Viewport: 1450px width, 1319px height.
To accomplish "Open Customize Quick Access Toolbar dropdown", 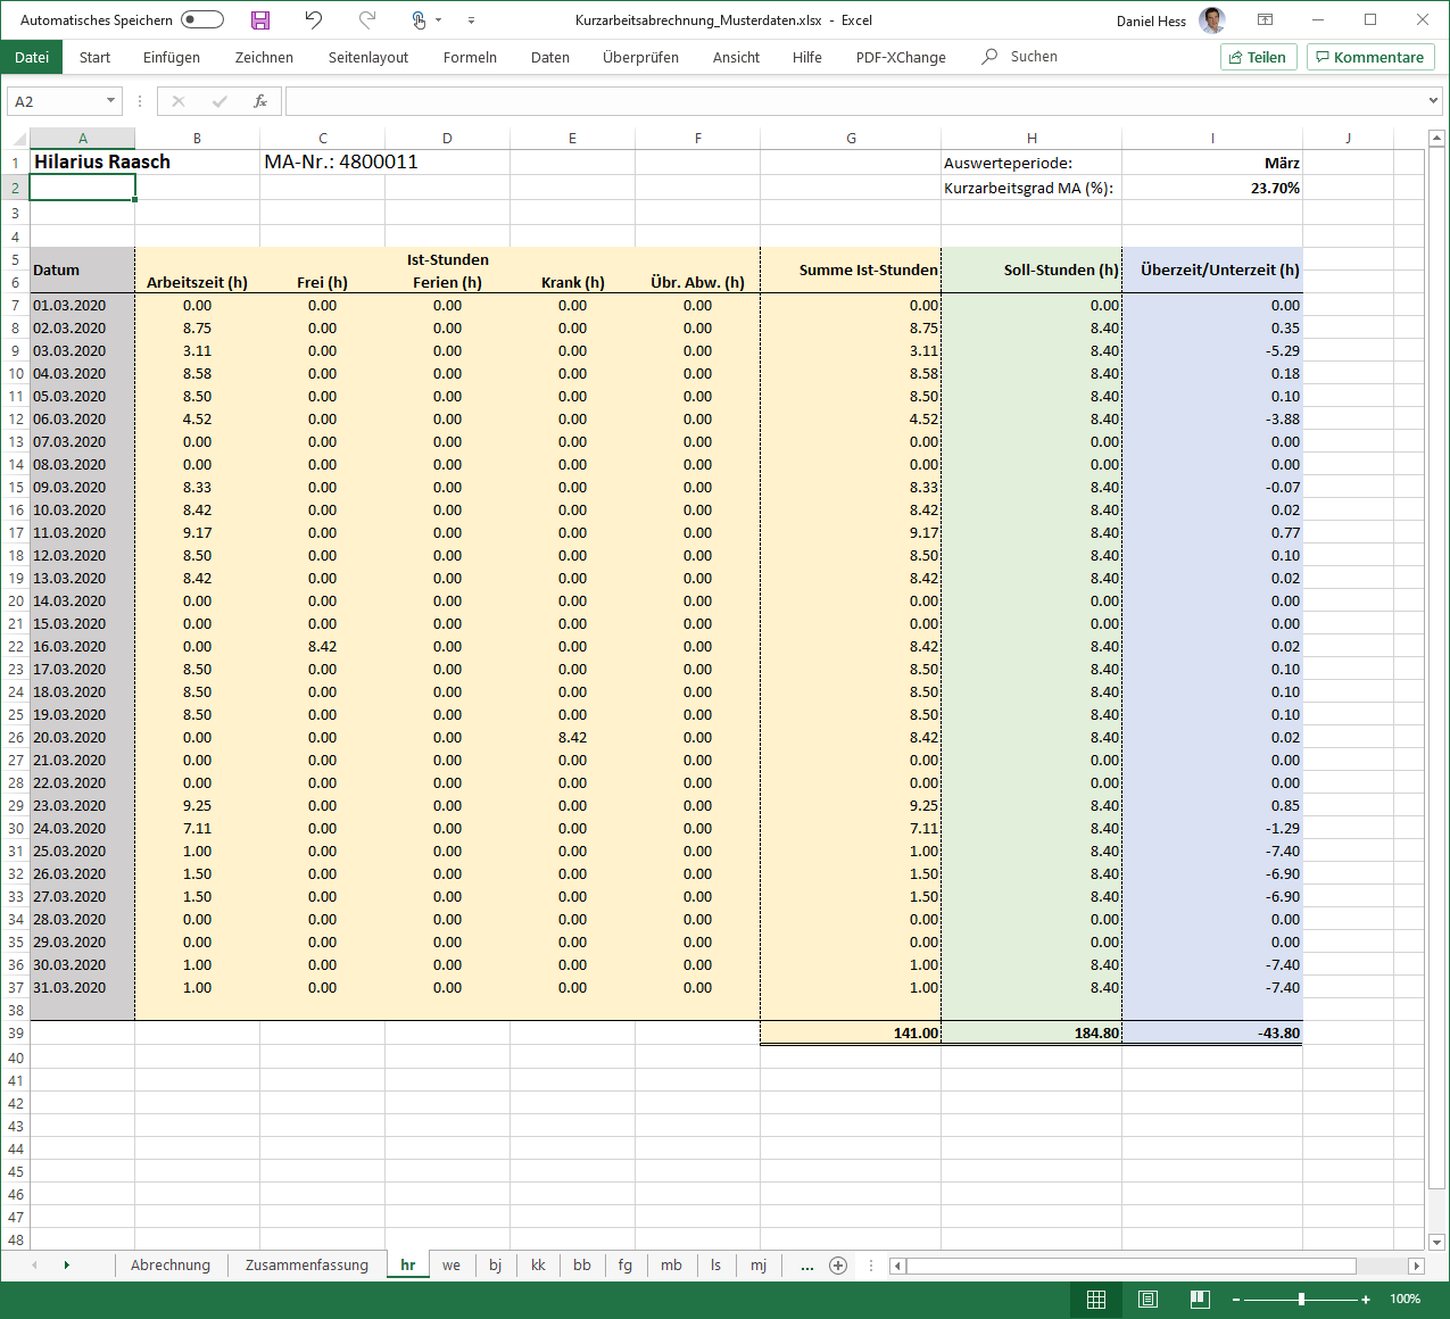I will click(471, 20).
